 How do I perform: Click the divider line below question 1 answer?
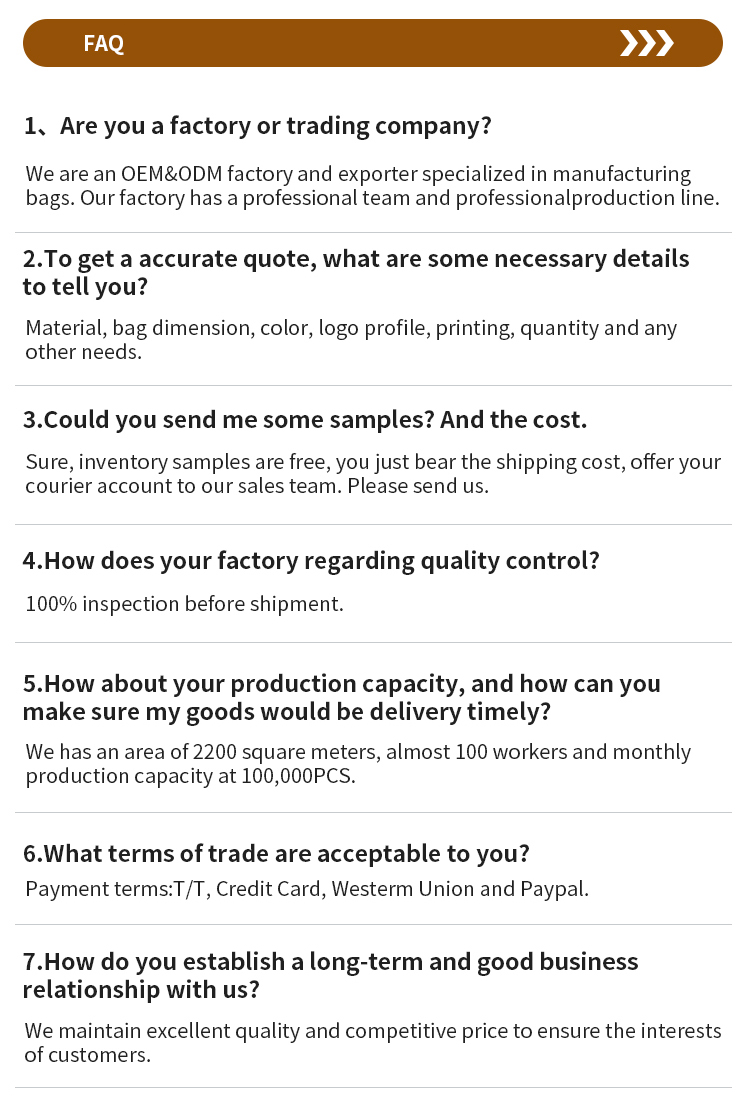(x=373, y=232)
